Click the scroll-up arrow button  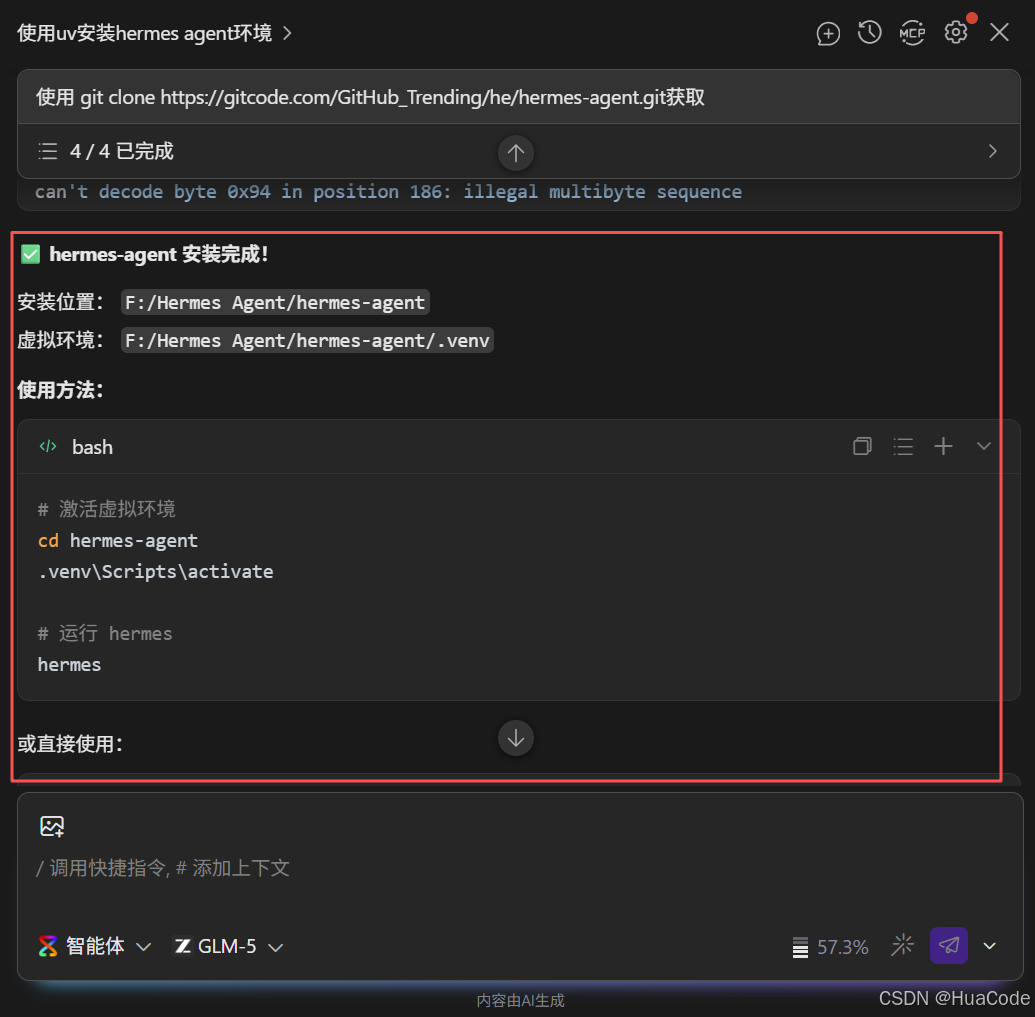pos(516,153)
